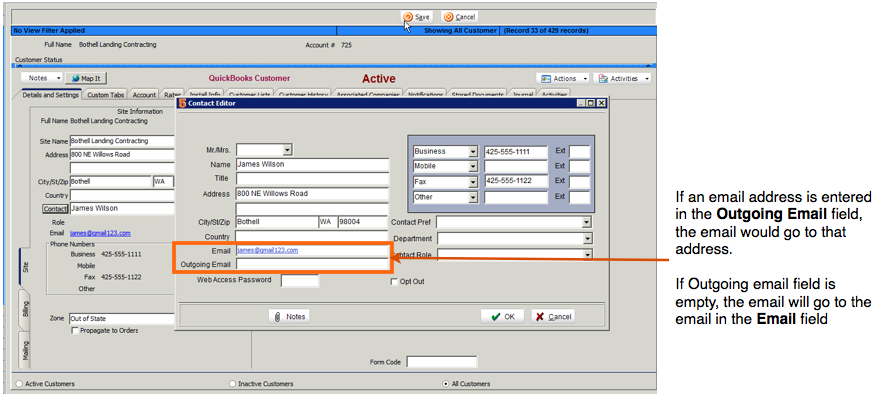Viewport: 895px width, 399px height.
Task: Click the site Address field 800 NE Willows Road
Action: click(122, 155)
